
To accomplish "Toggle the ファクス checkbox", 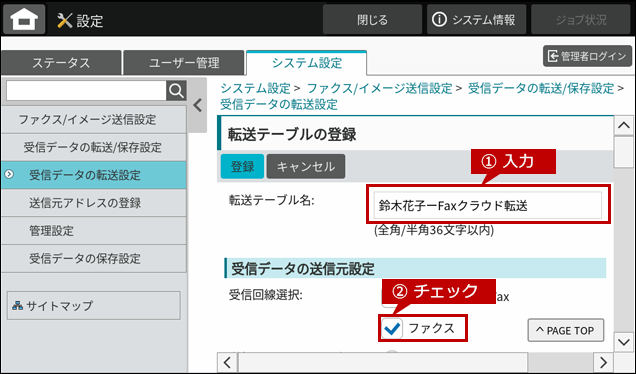I will click(x=392, y=328).
